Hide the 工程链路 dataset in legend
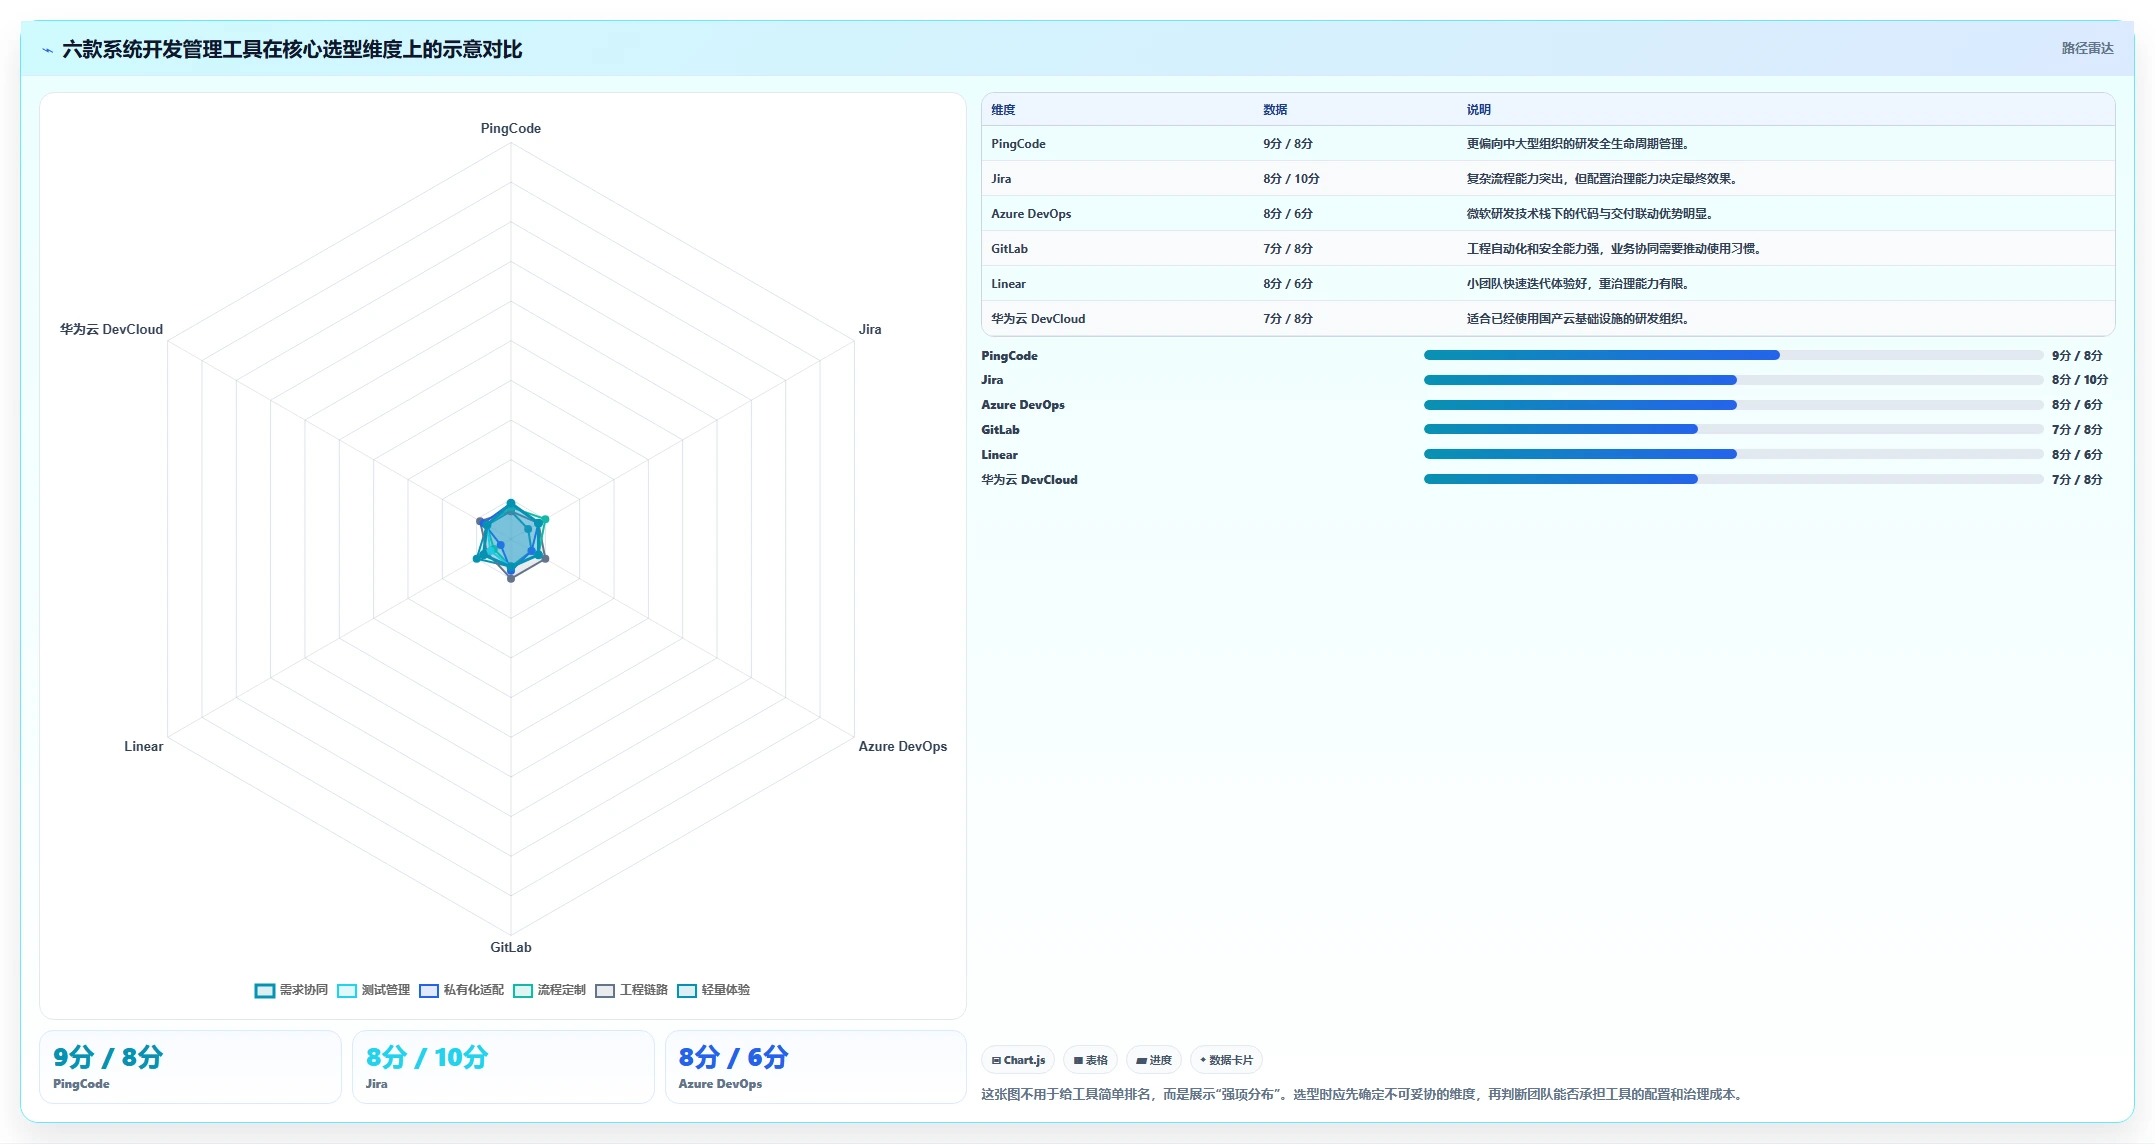 point(631,990)
